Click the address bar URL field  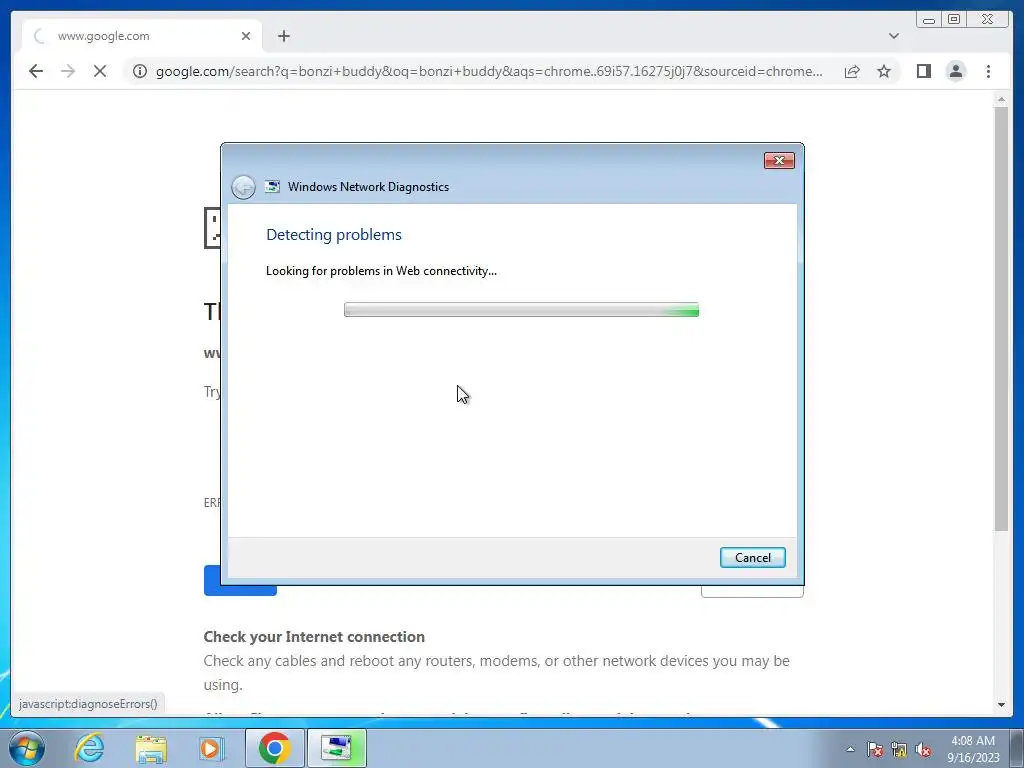[x=488, y=71]
